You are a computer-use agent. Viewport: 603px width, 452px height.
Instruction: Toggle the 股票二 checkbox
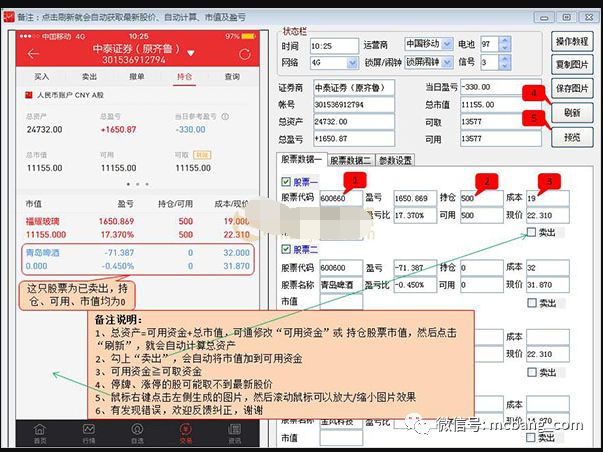(286, 249)
